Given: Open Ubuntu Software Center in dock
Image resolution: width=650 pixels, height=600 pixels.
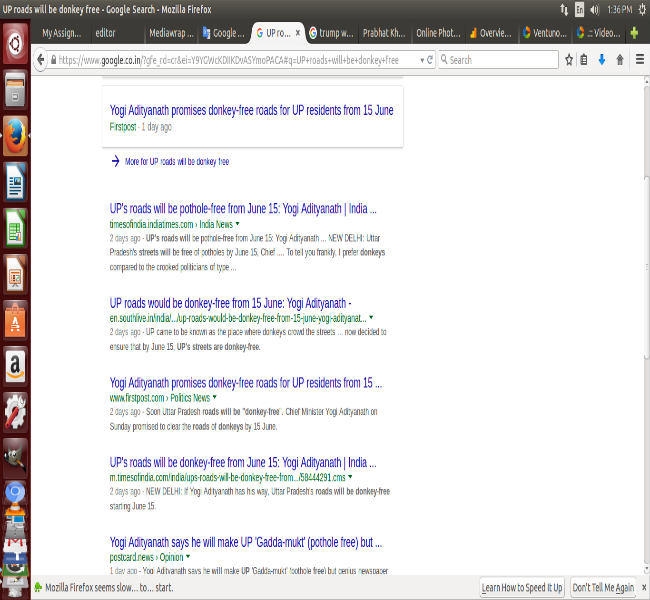Looking at the screenshot, I should [x=15, y=321].
